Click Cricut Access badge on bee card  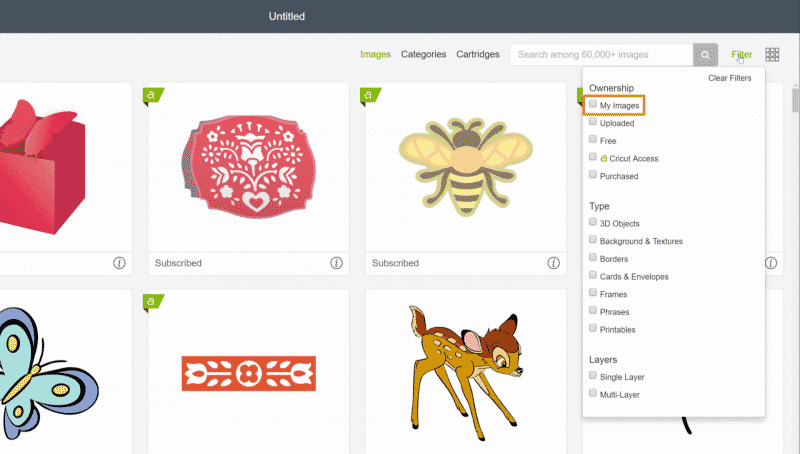[370, 96]
